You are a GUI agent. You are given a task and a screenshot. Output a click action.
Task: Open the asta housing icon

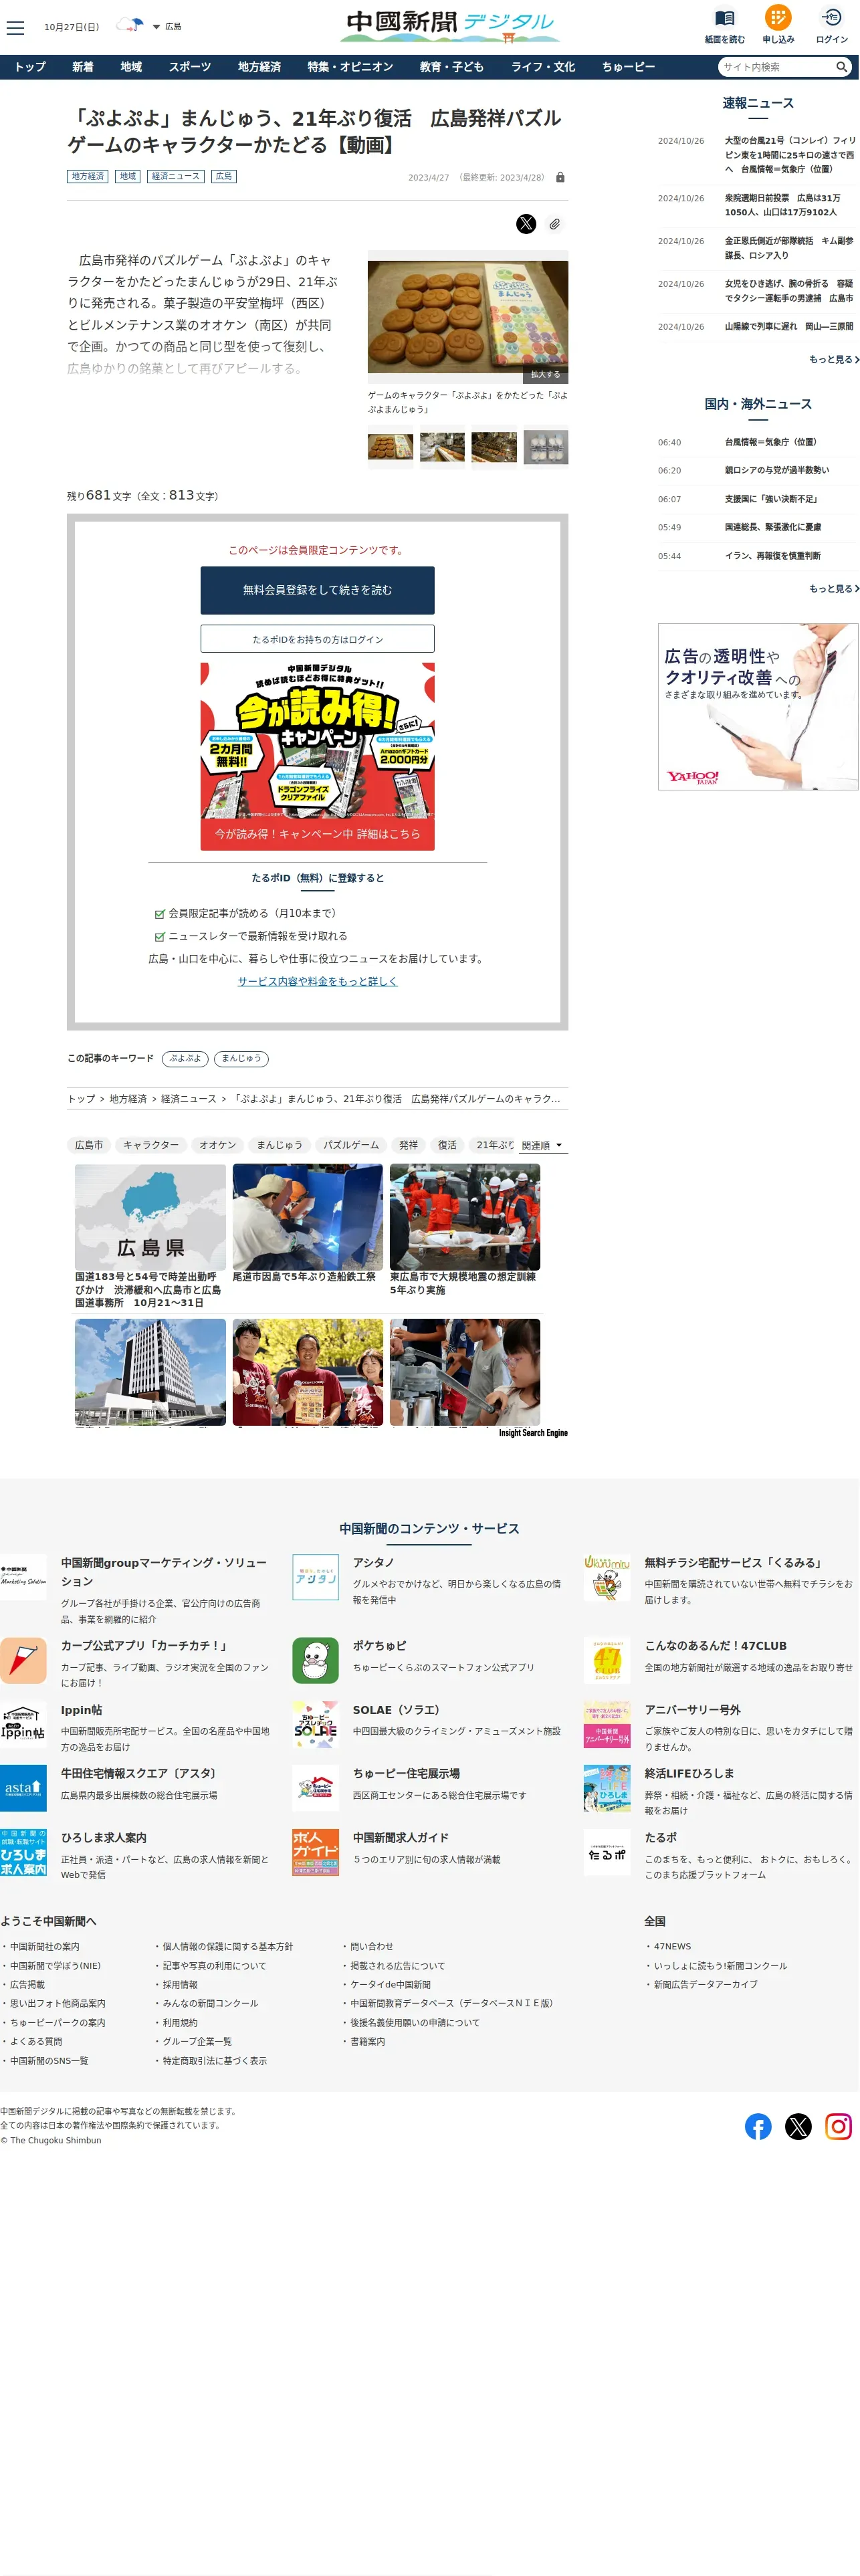coord(23,1788)
